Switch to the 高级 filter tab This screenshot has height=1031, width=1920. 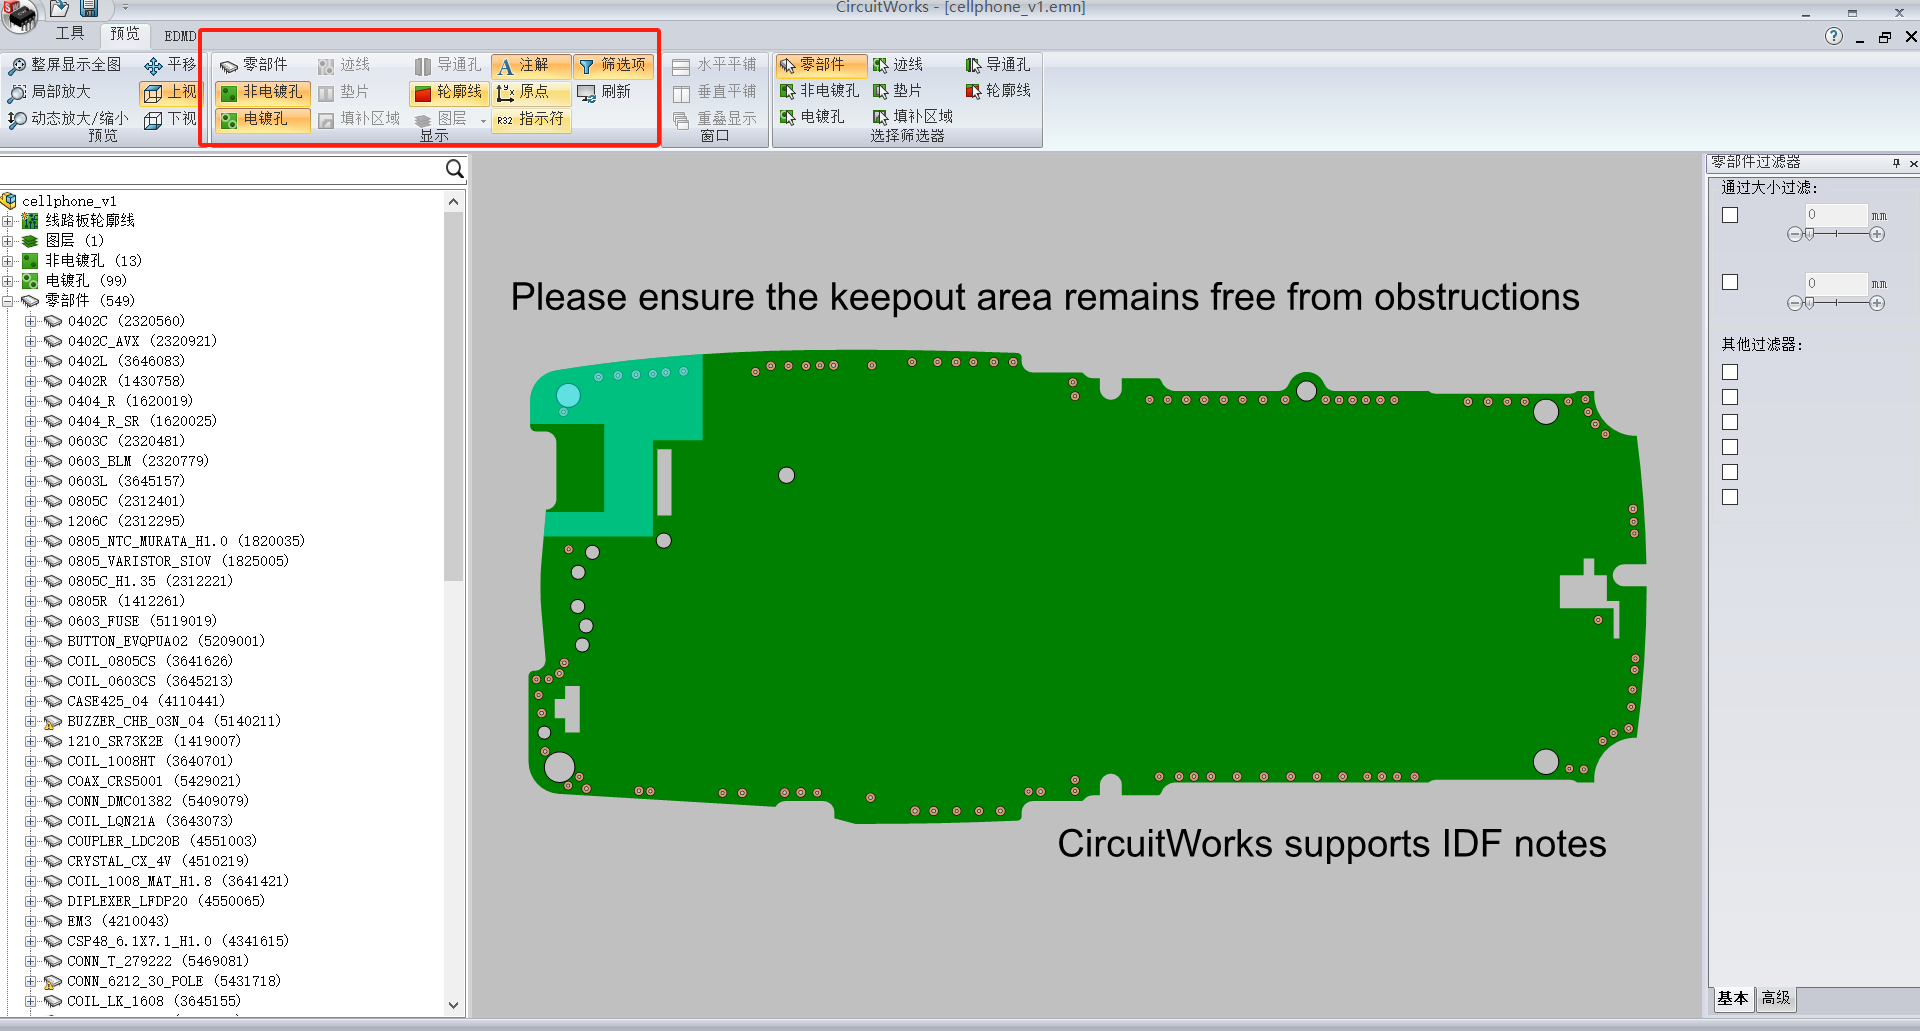tap(1776, 998)
